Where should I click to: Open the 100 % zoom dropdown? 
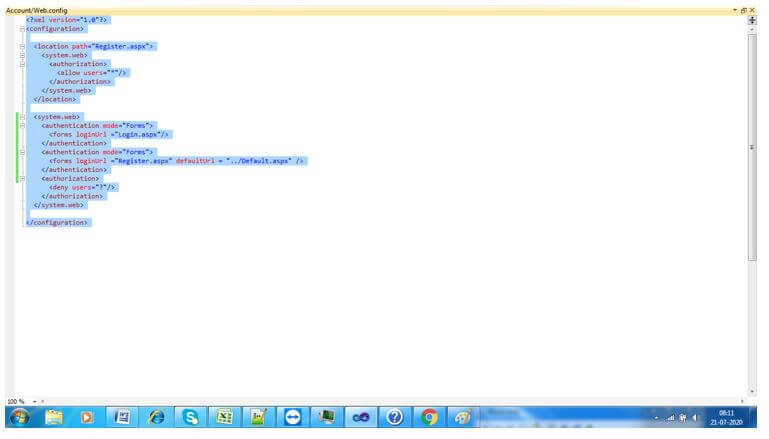34,402
